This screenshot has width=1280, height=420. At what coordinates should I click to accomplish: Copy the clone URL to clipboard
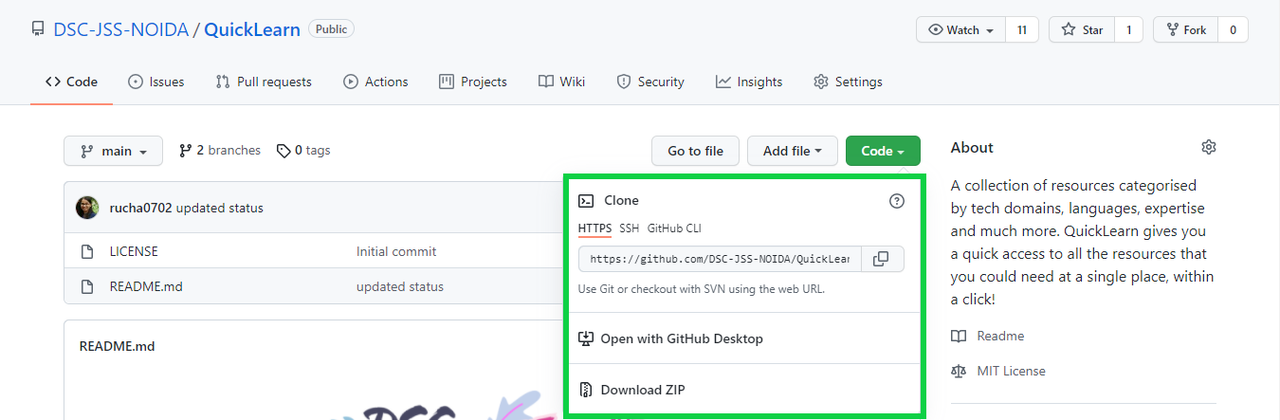(x=881, y=259)
